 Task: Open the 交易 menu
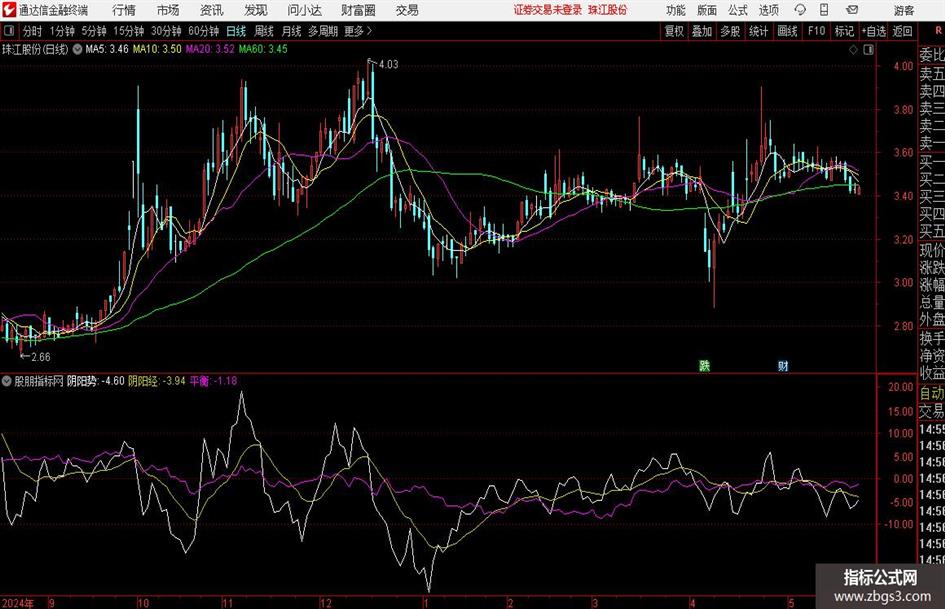[407, 10]
